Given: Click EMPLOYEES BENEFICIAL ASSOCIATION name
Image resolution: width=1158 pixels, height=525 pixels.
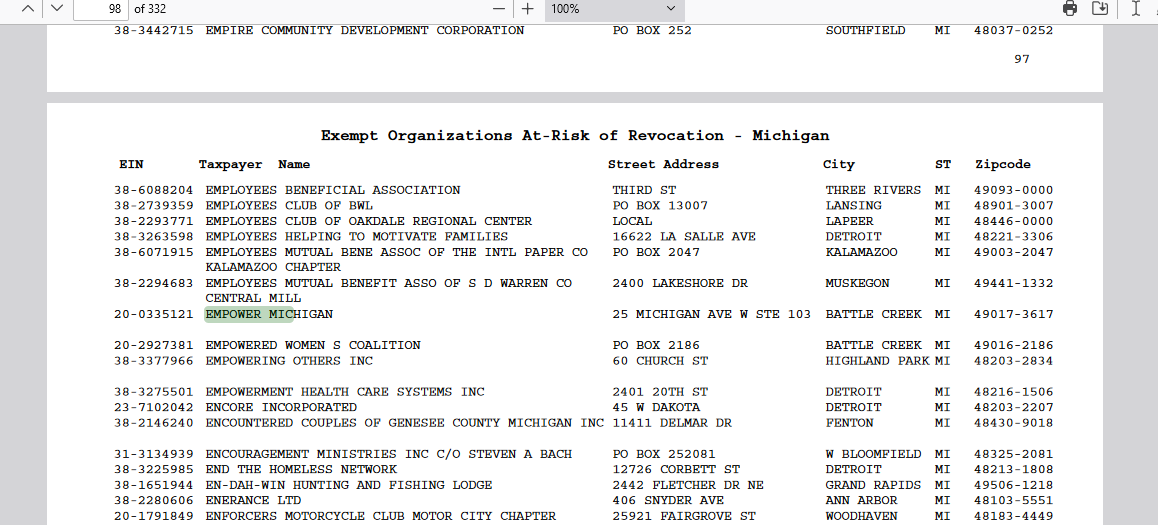Looking at the screenshot, I should click(x=332, y=191).
